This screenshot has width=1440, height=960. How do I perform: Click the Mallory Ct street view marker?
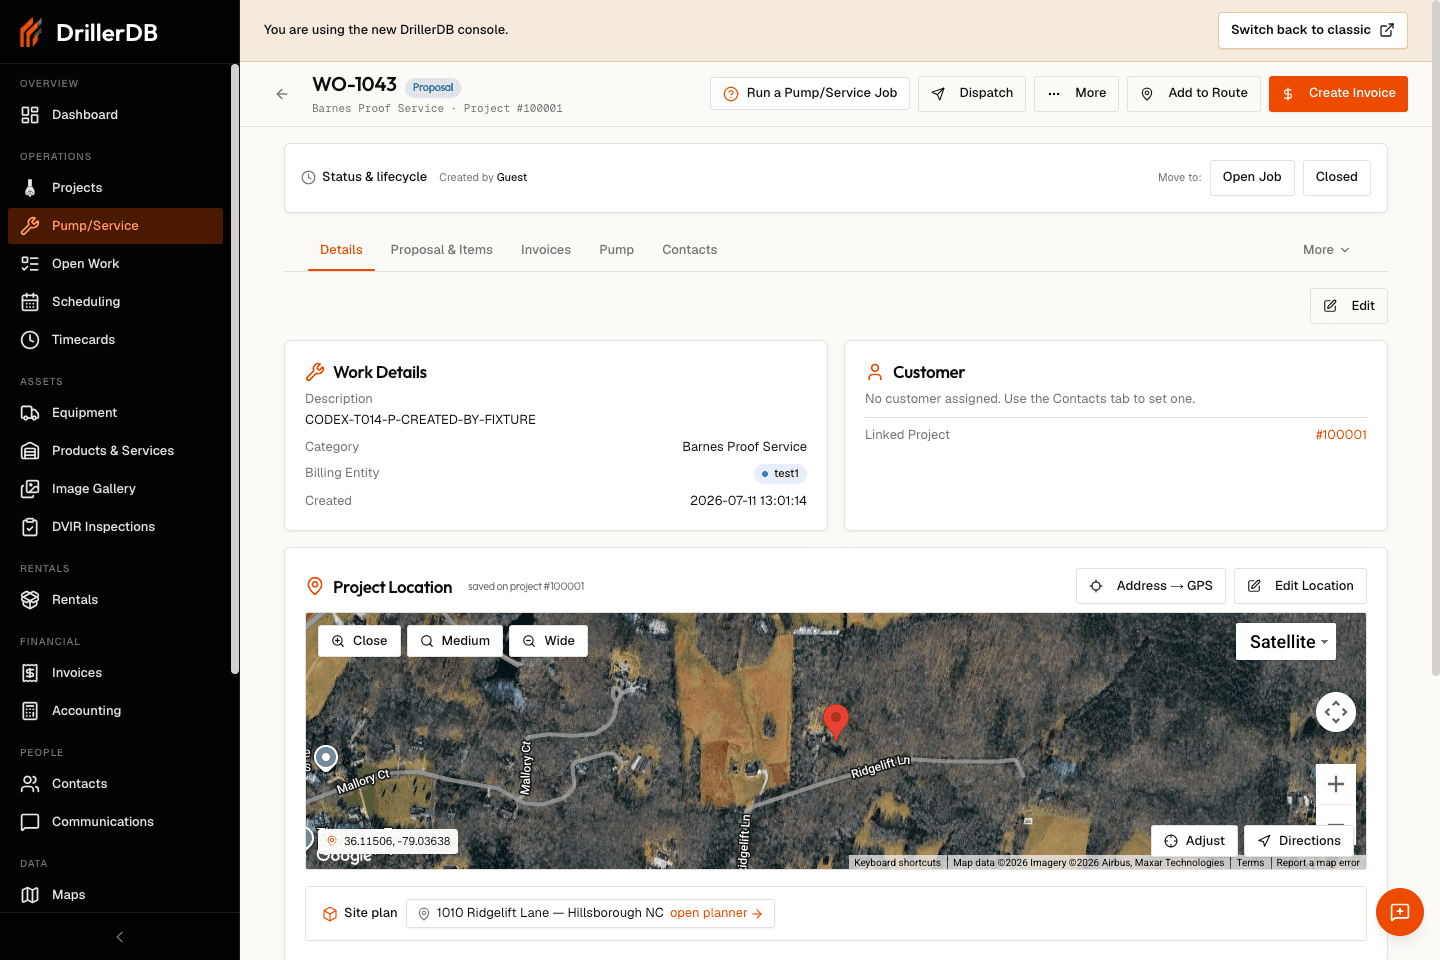(x=326, y=758)
